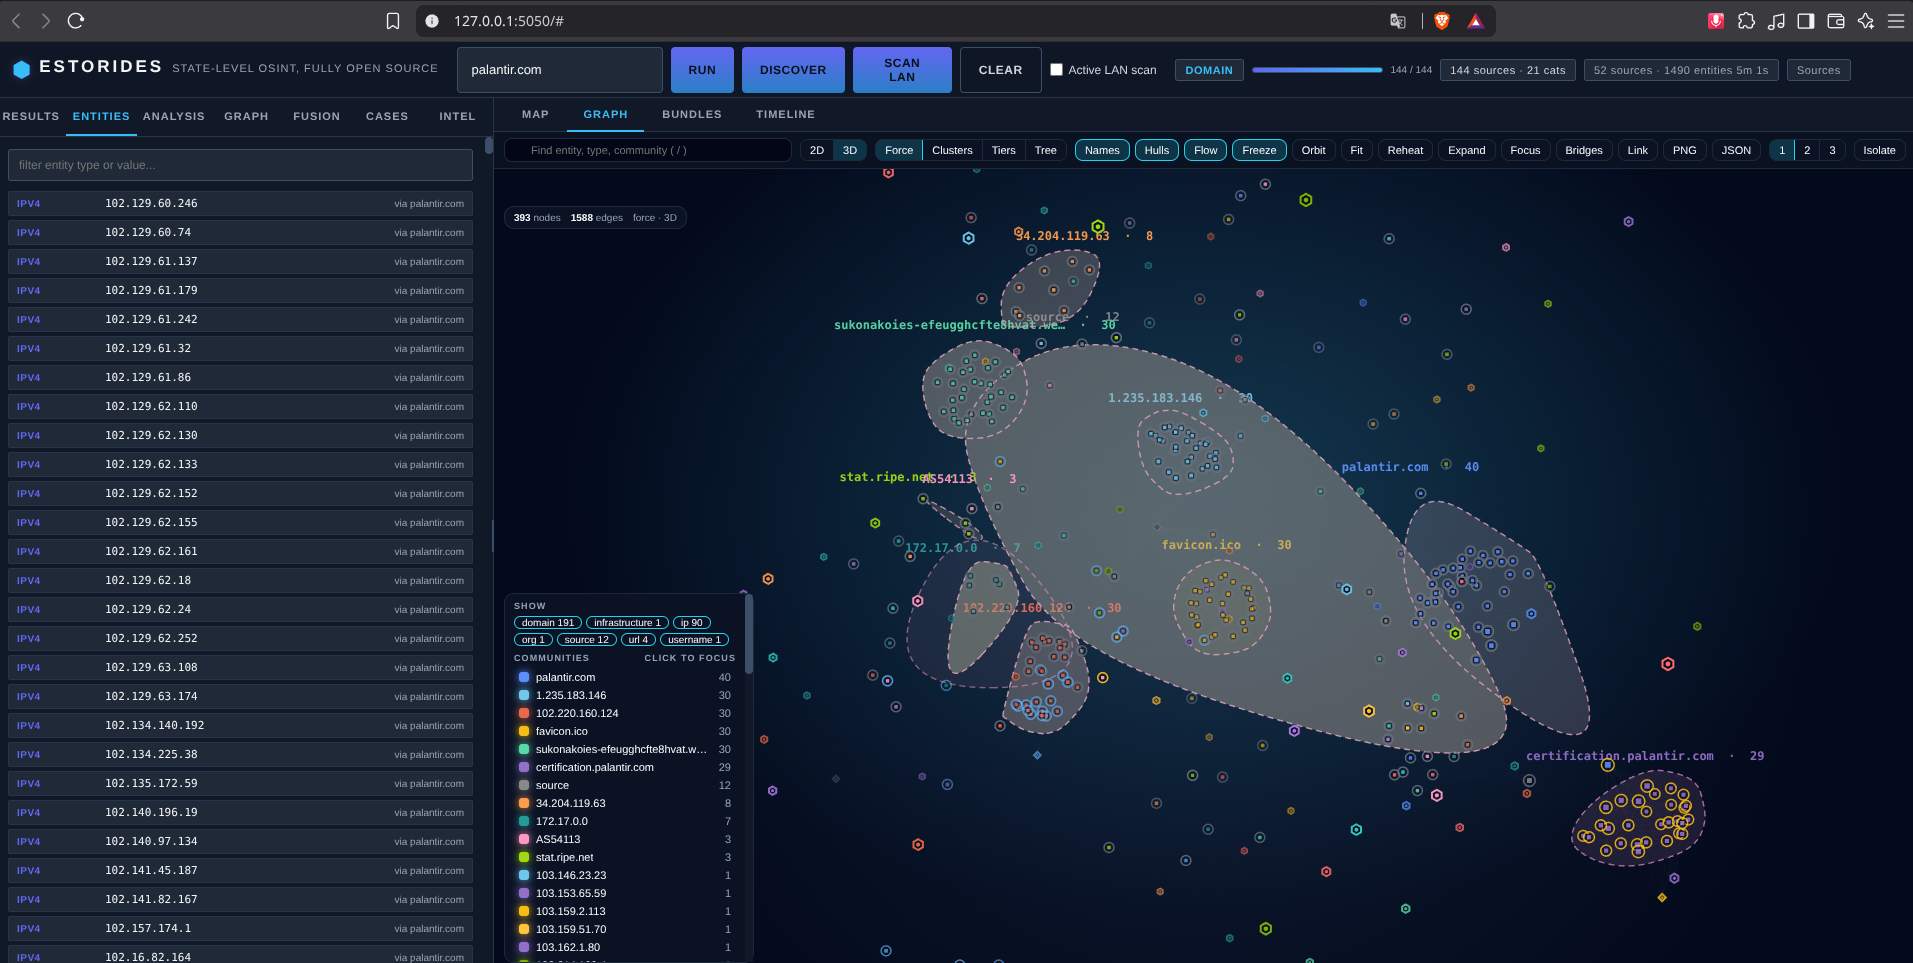
Task: Click the Brave rewards triangle icon
Action: coord(1475,21)
